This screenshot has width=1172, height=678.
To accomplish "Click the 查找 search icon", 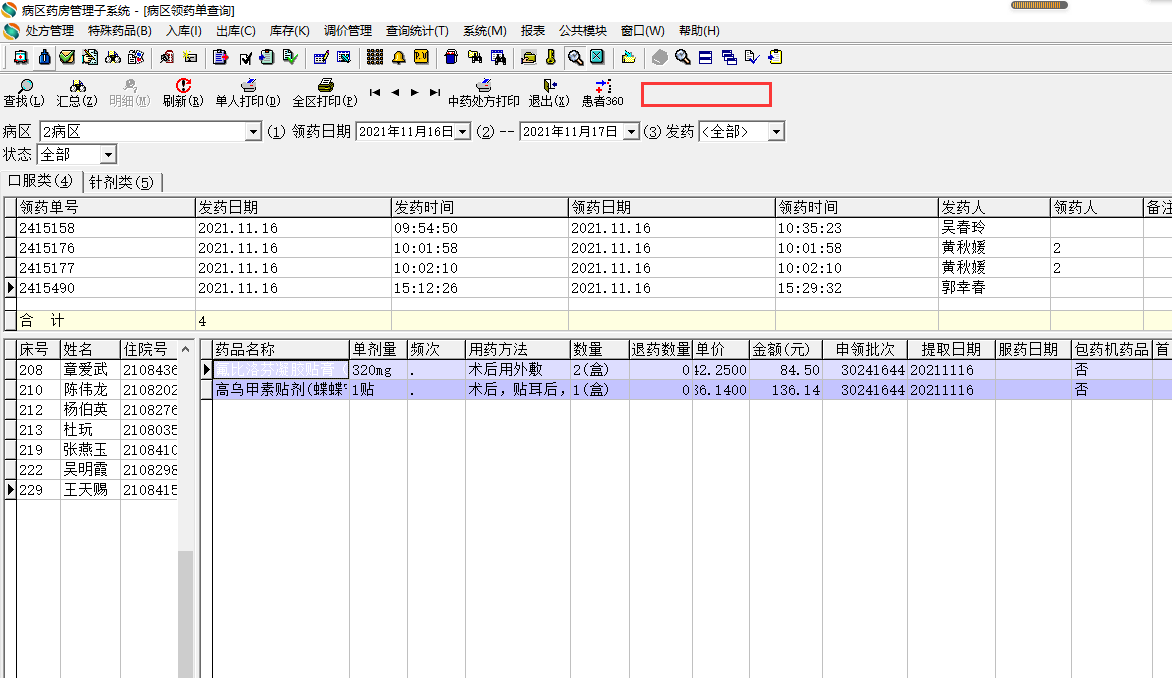I will [24, 87].
